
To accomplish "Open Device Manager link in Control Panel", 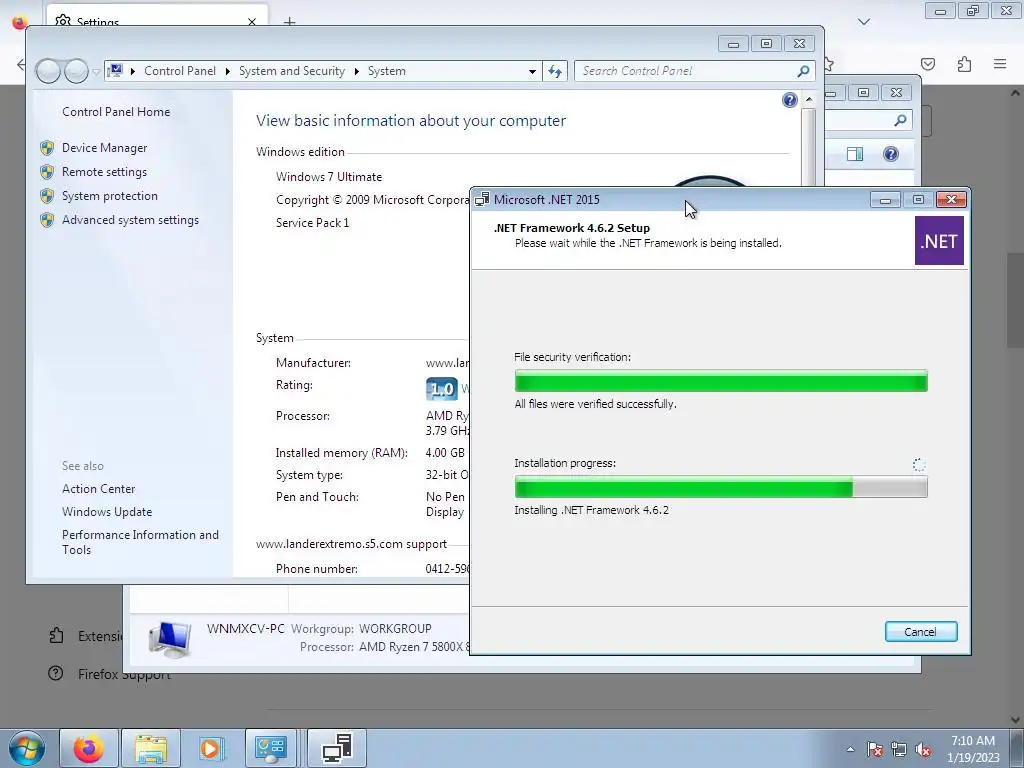I will (x=104, y=148).
